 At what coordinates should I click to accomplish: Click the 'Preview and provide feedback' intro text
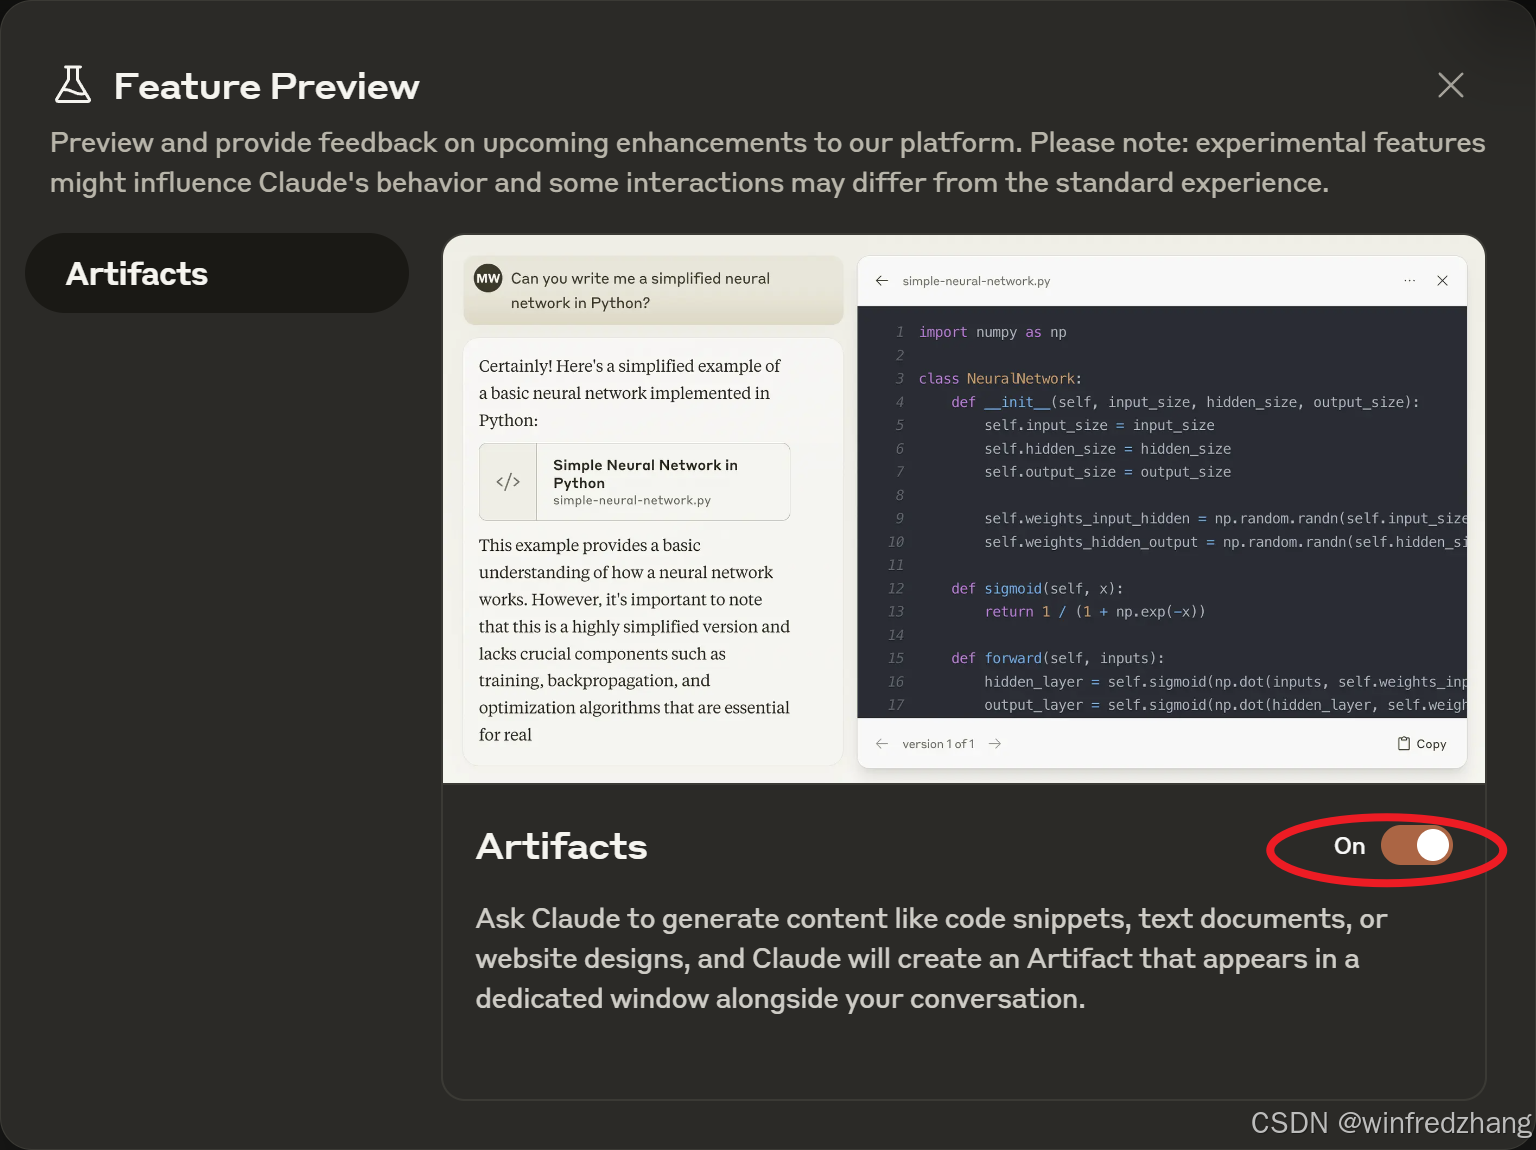coord(767,162)
